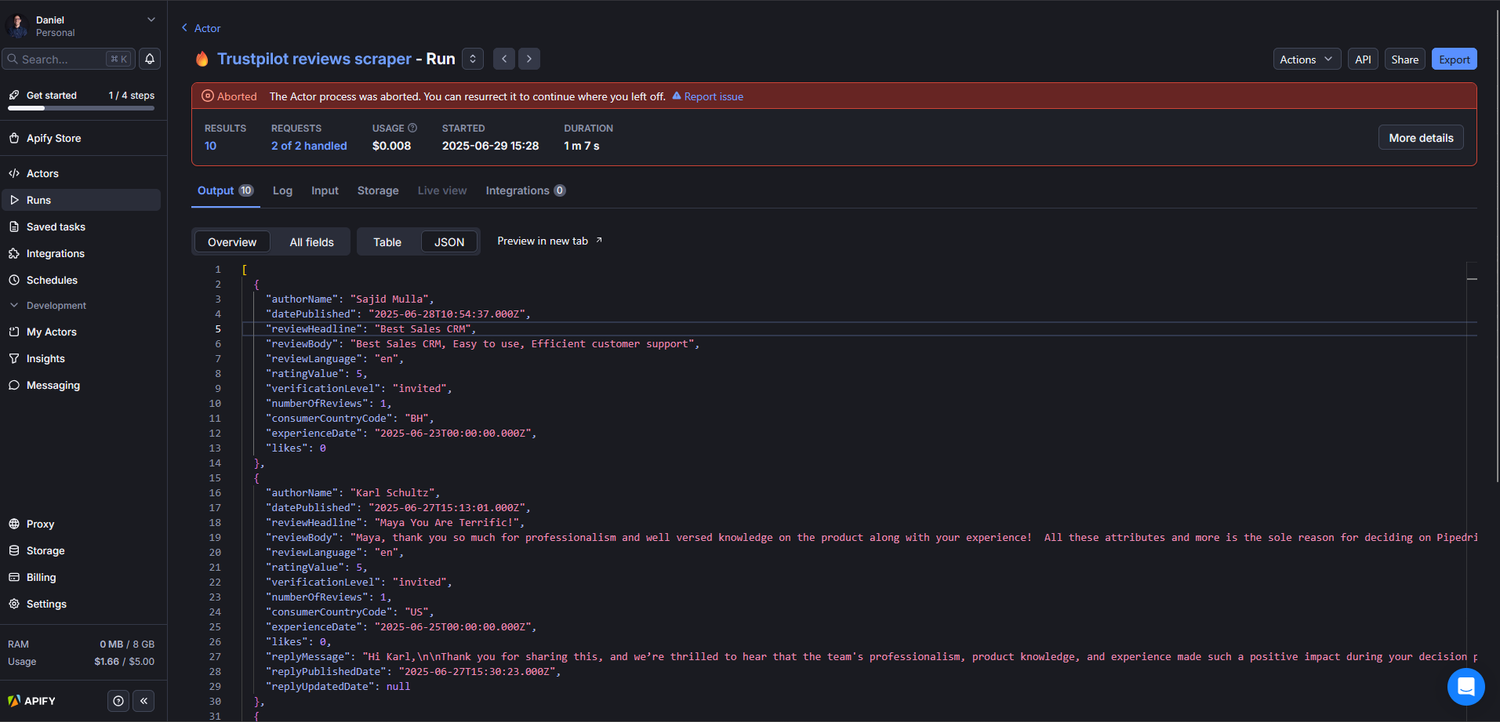The width and height of the screenshot is (1500, 722).
Task: Select the JSON view toggle
Action: click(x=449, y=242)
